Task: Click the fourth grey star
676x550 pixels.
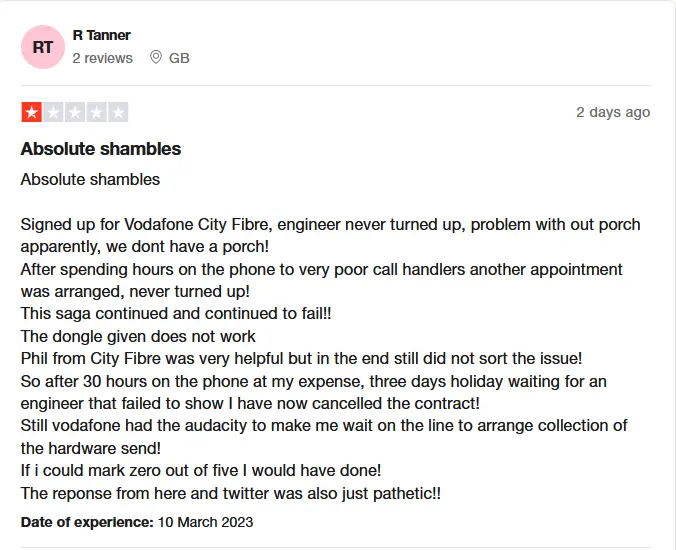Action: pyautogui.click(x=96, y=112)
